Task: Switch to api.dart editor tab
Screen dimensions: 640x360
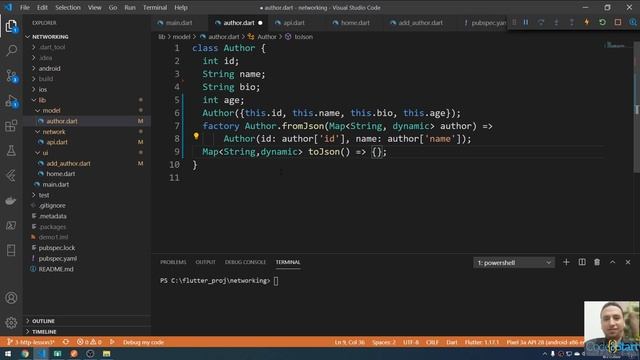Action: tap(294, 23)
